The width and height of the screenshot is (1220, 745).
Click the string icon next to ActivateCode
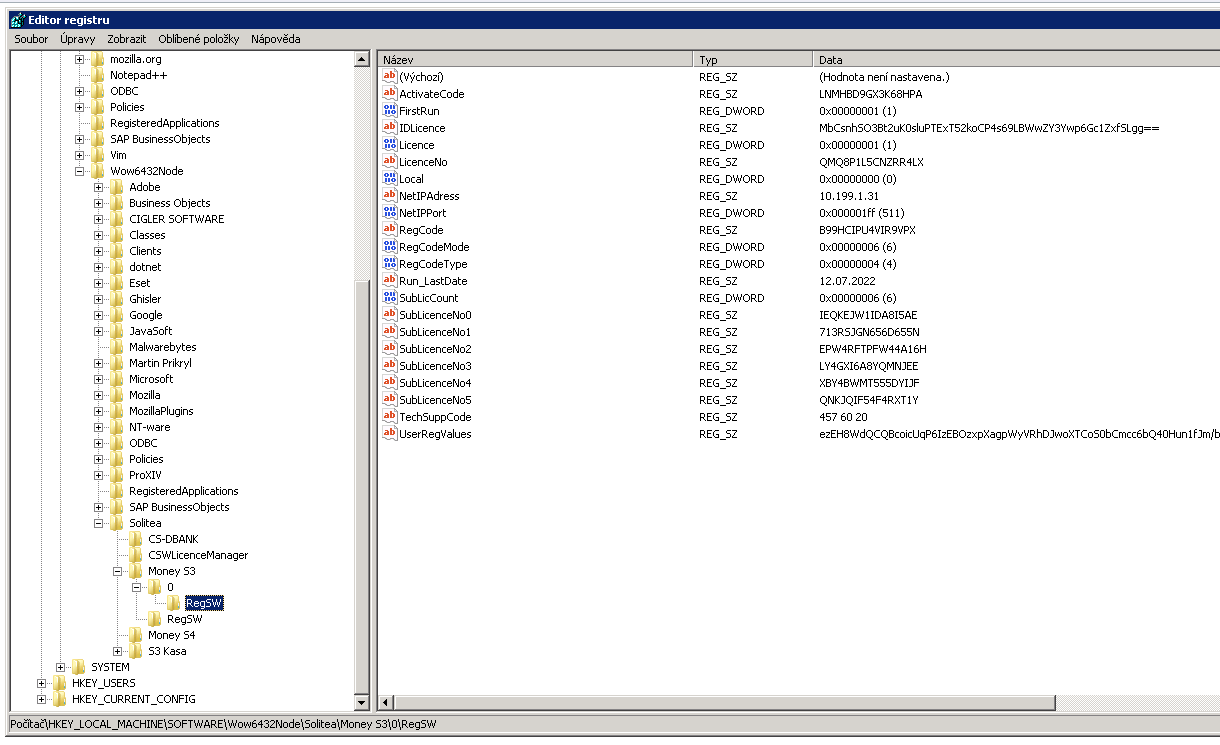tap(390, 94)
